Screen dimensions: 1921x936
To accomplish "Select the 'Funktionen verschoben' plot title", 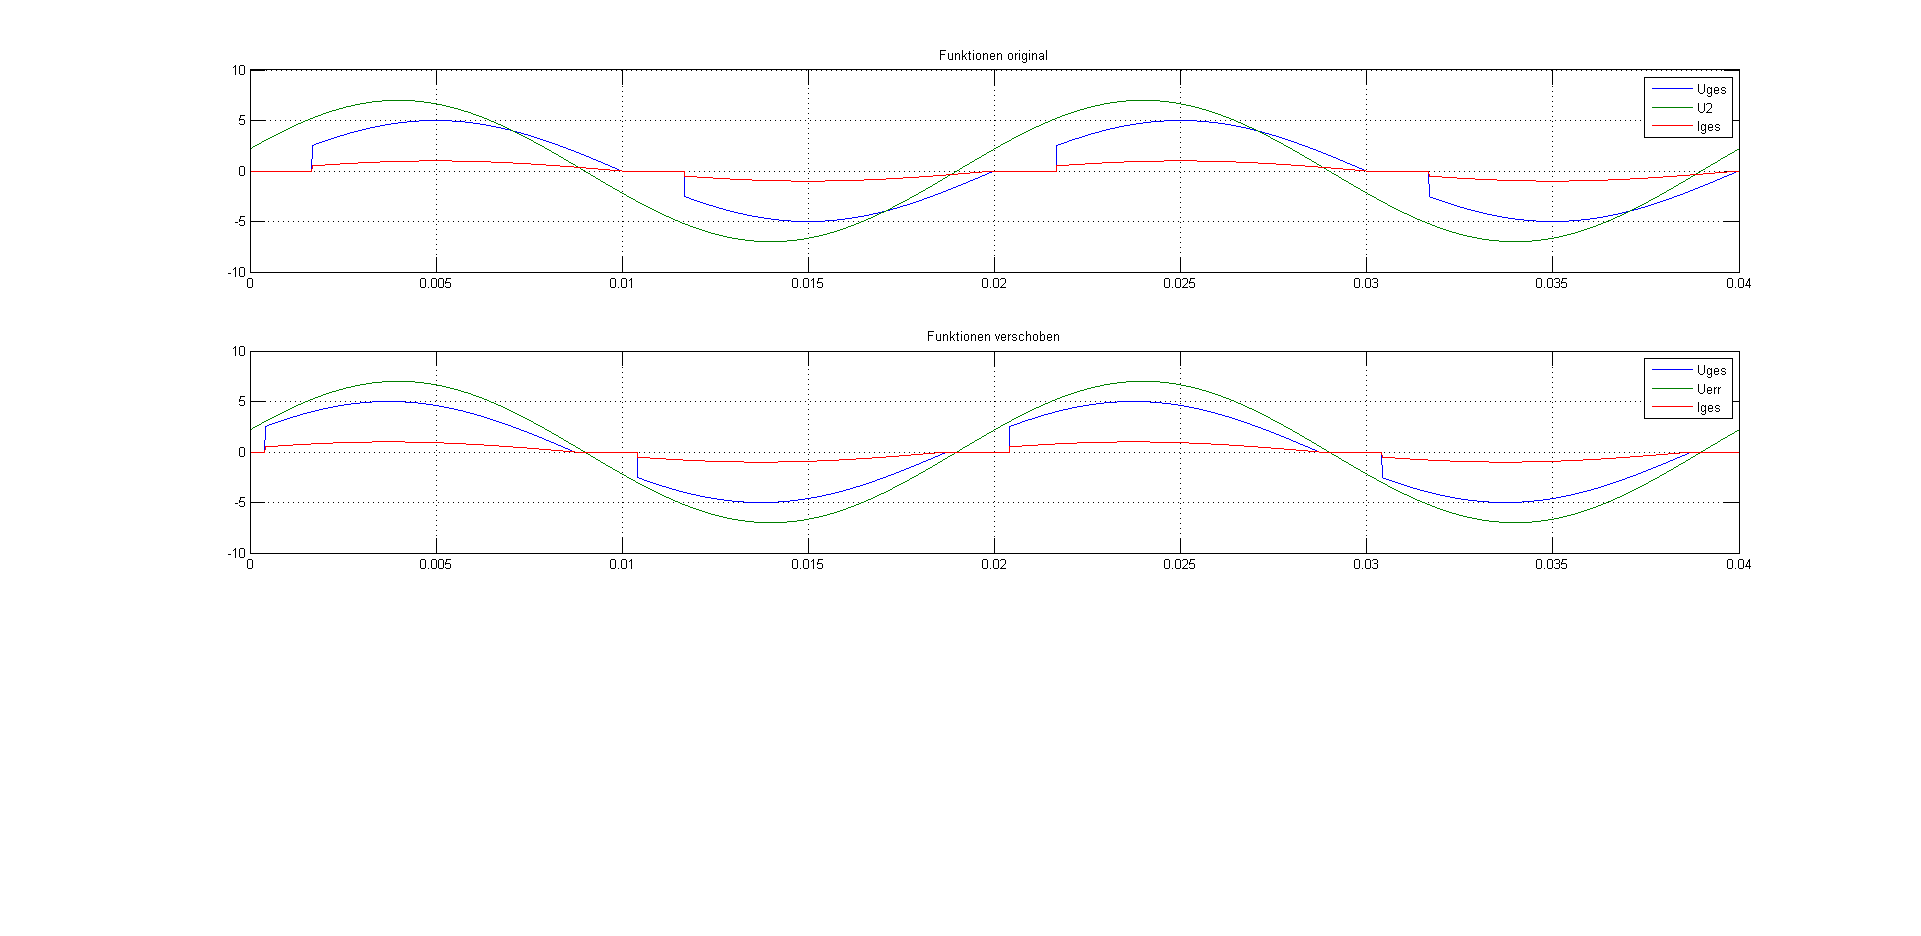I will (993, 337).
